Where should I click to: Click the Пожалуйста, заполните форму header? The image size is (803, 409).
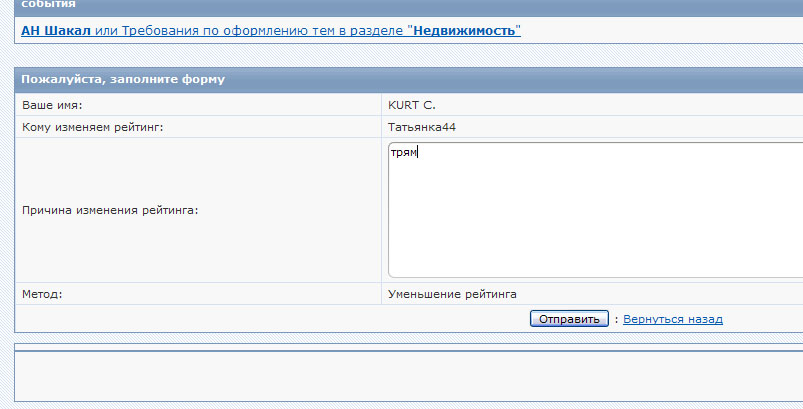click(123, 79)
